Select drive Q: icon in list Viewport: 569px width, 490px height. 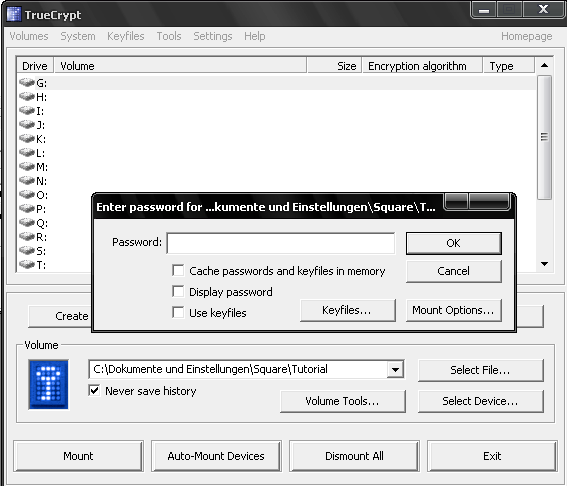(x=27, y=222)
